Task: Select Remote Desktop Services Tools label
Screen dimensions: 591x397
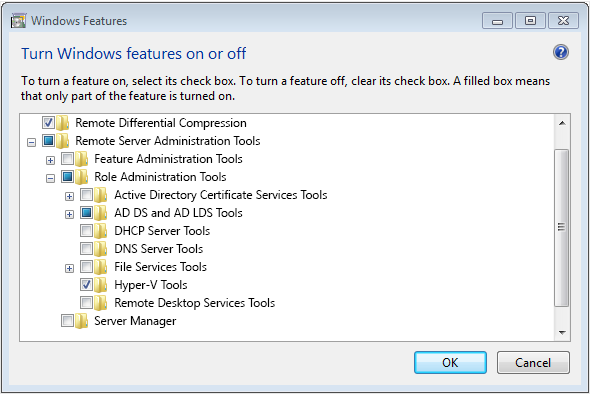Action: [194, 303]
